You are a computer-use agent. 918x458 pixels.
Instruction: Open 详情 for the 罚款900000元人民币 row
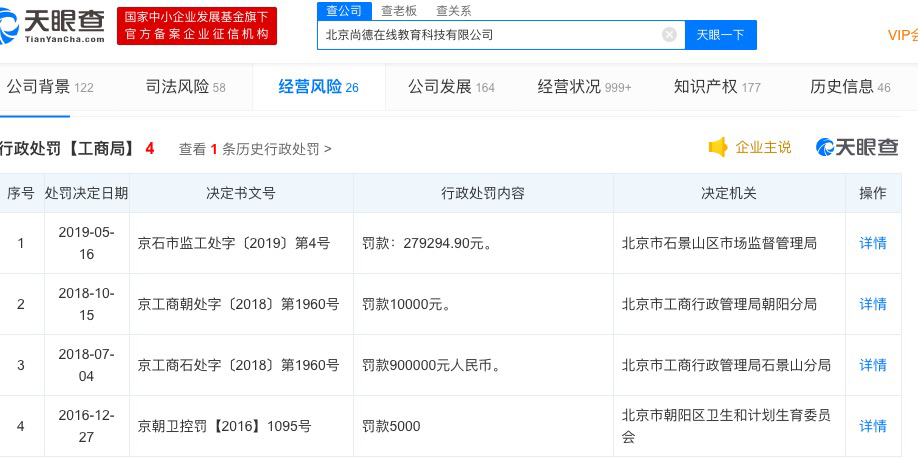pyautogui.click(x=872, y=365)
